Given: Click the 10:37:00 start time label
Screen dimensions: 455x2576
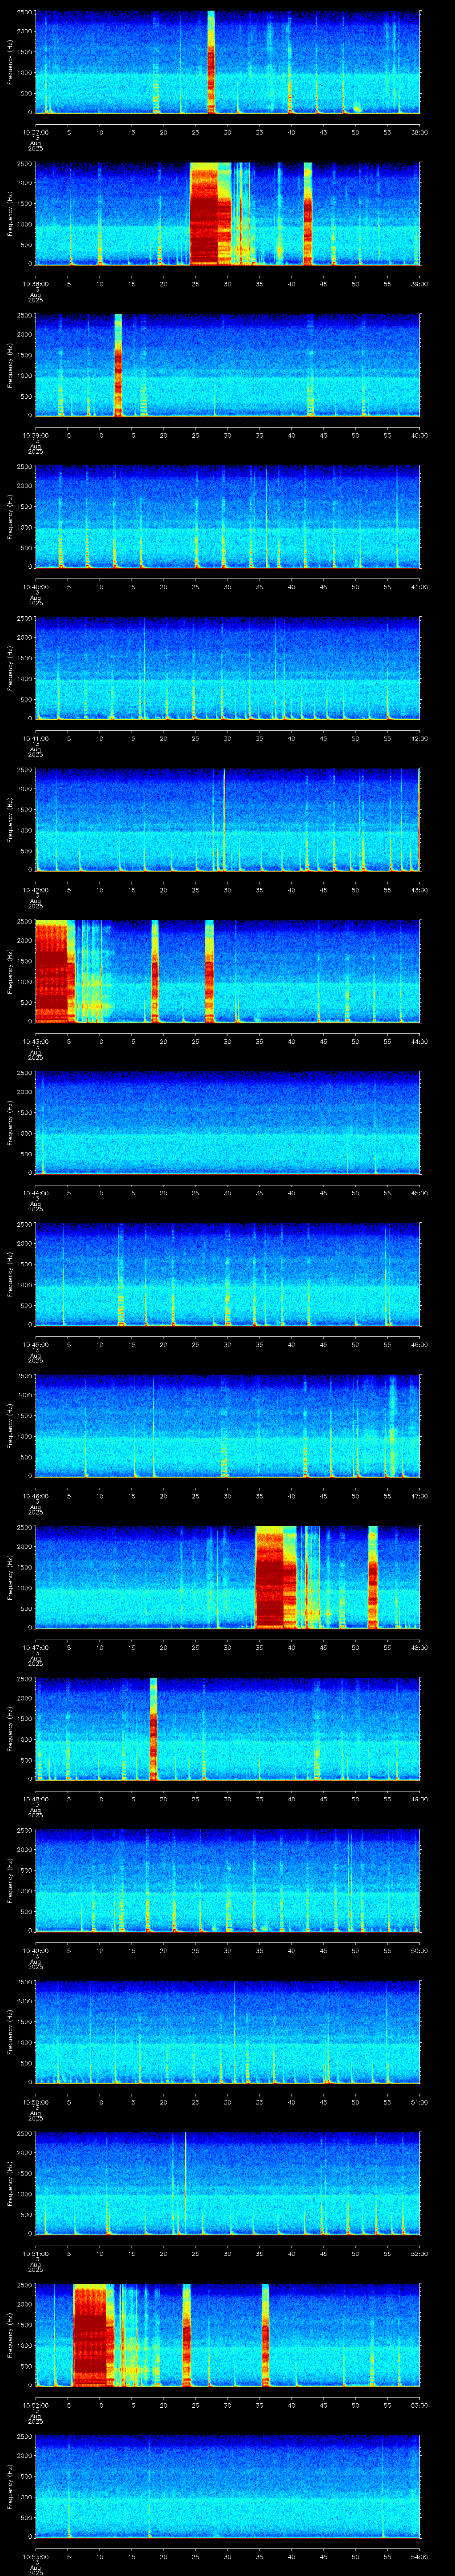Looking at the screenshot, I should tap(35, 132).
